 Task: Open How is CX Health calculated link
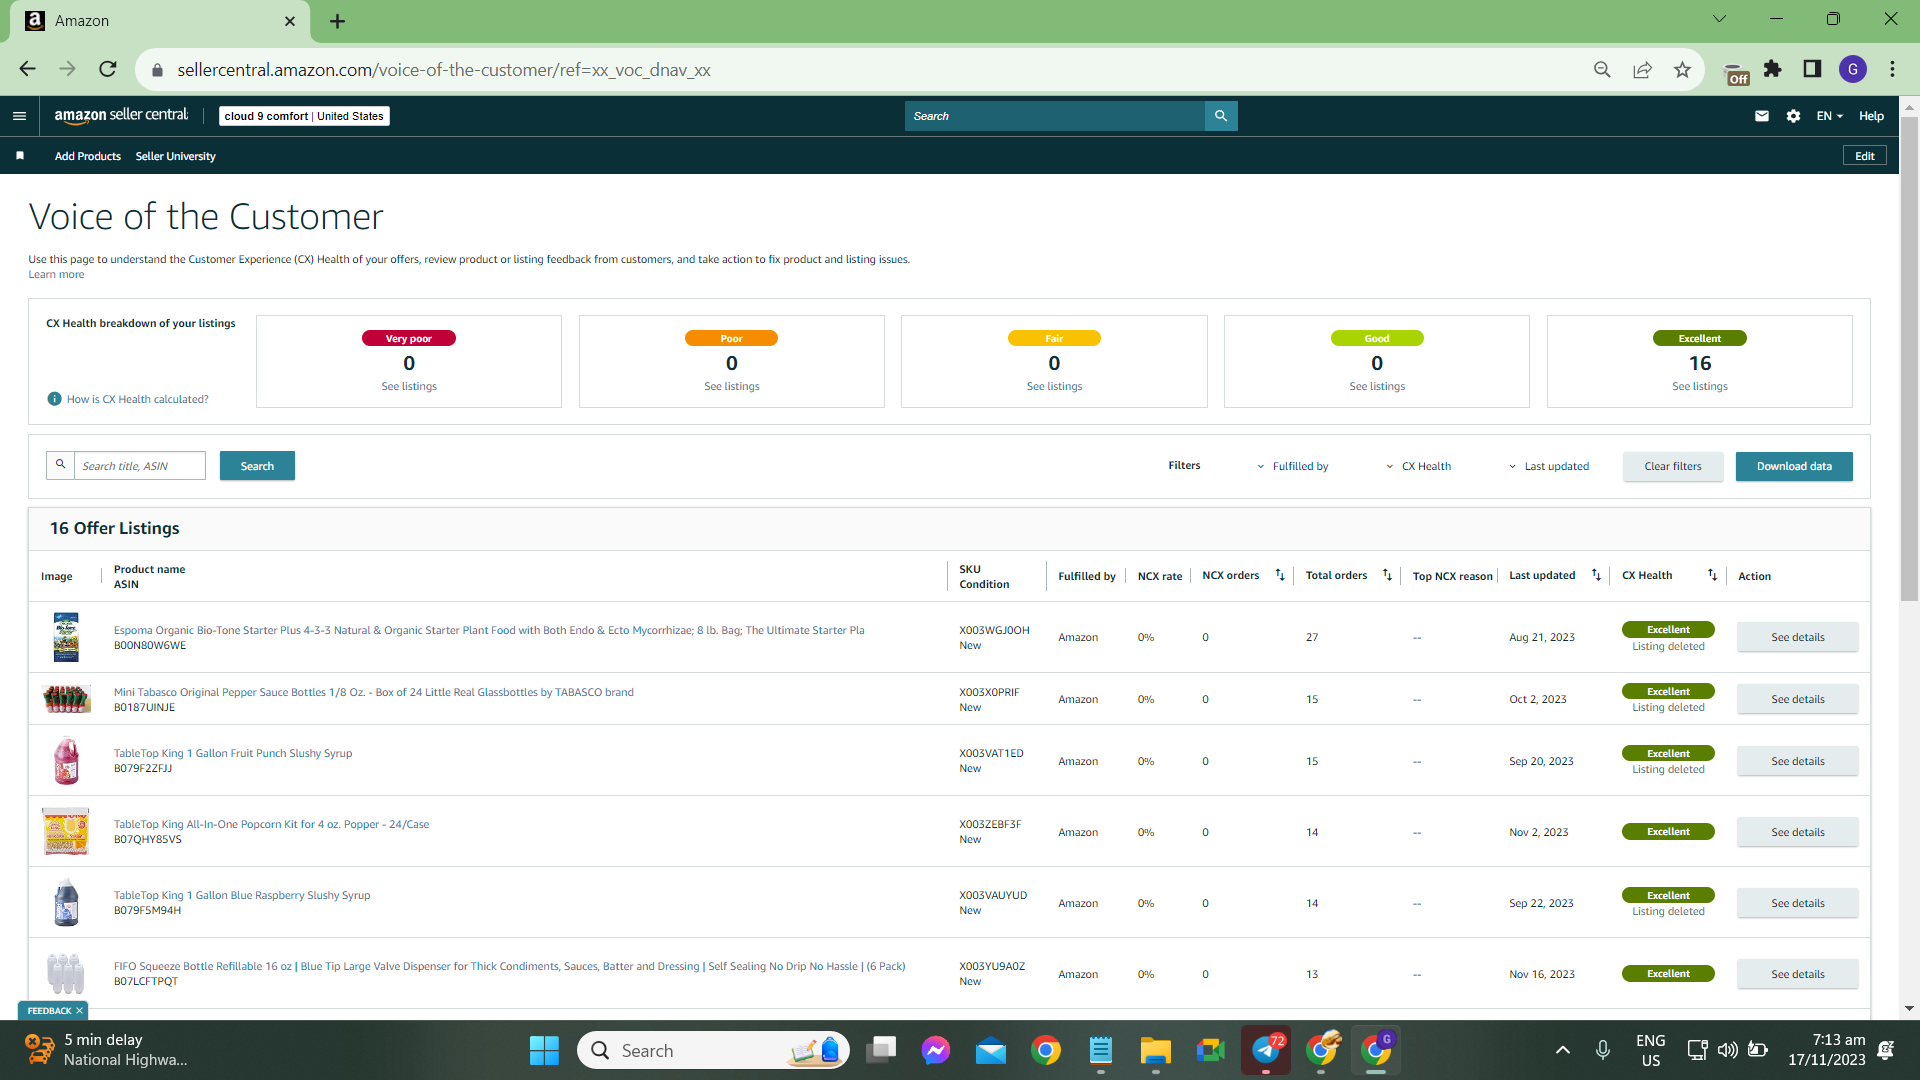tap(138, 399)
